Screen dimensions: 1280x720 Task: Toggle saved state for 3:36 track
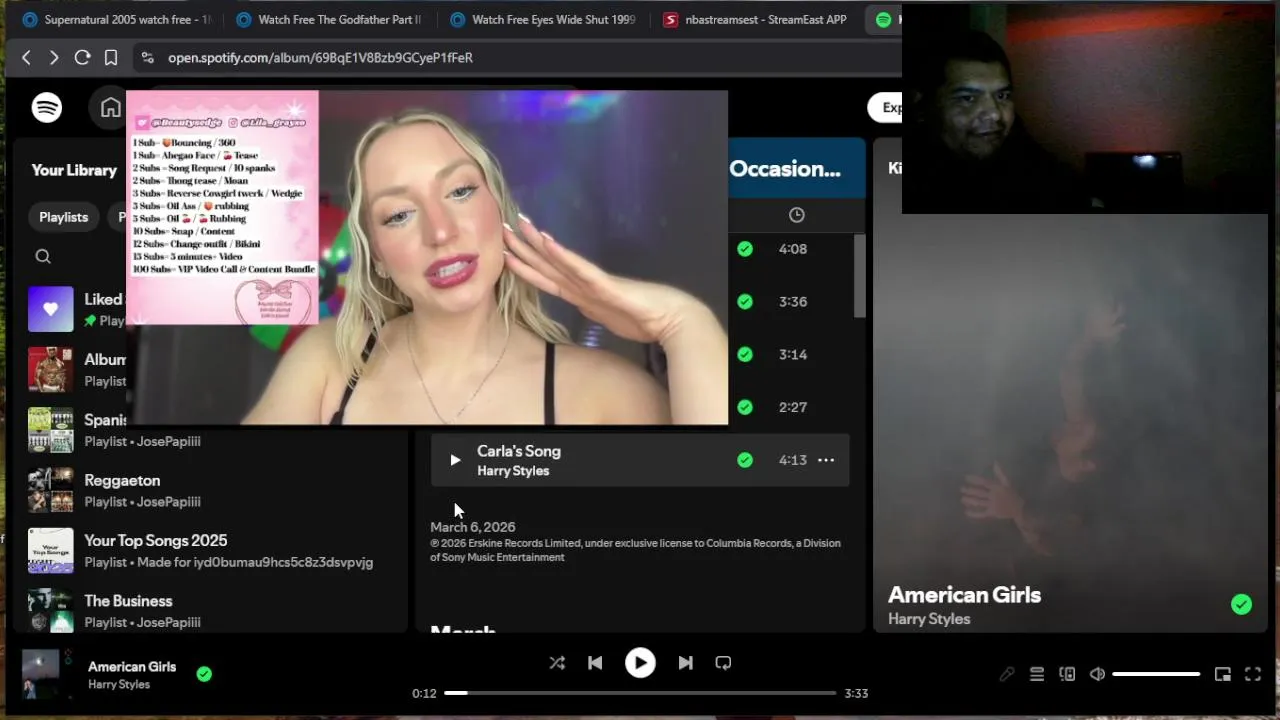point(745,301)
